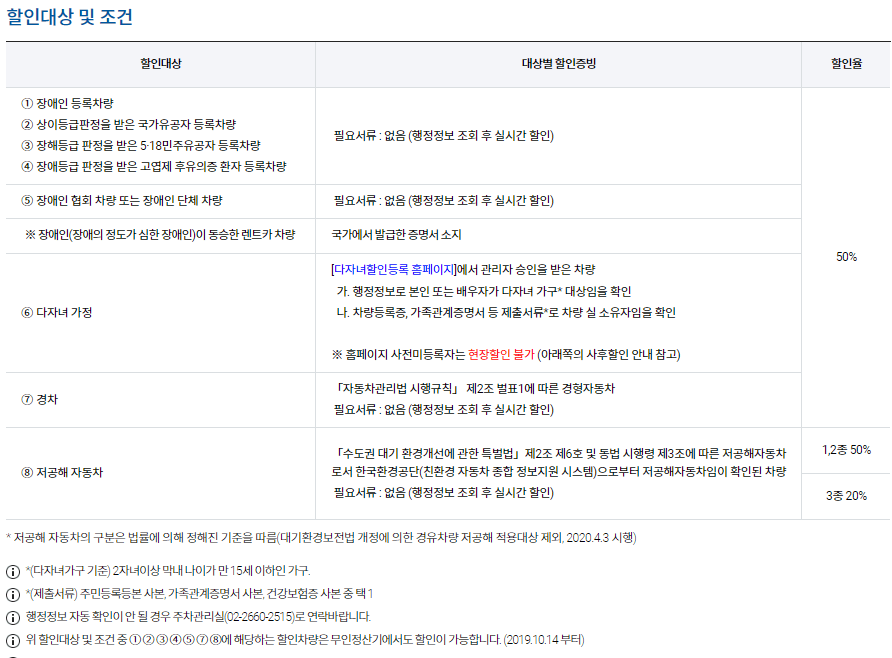The height and width of the screenshot is (658, 892).
Task: Click the info icon beside 다자녀가구 기준 note
Action: point(13,572)
